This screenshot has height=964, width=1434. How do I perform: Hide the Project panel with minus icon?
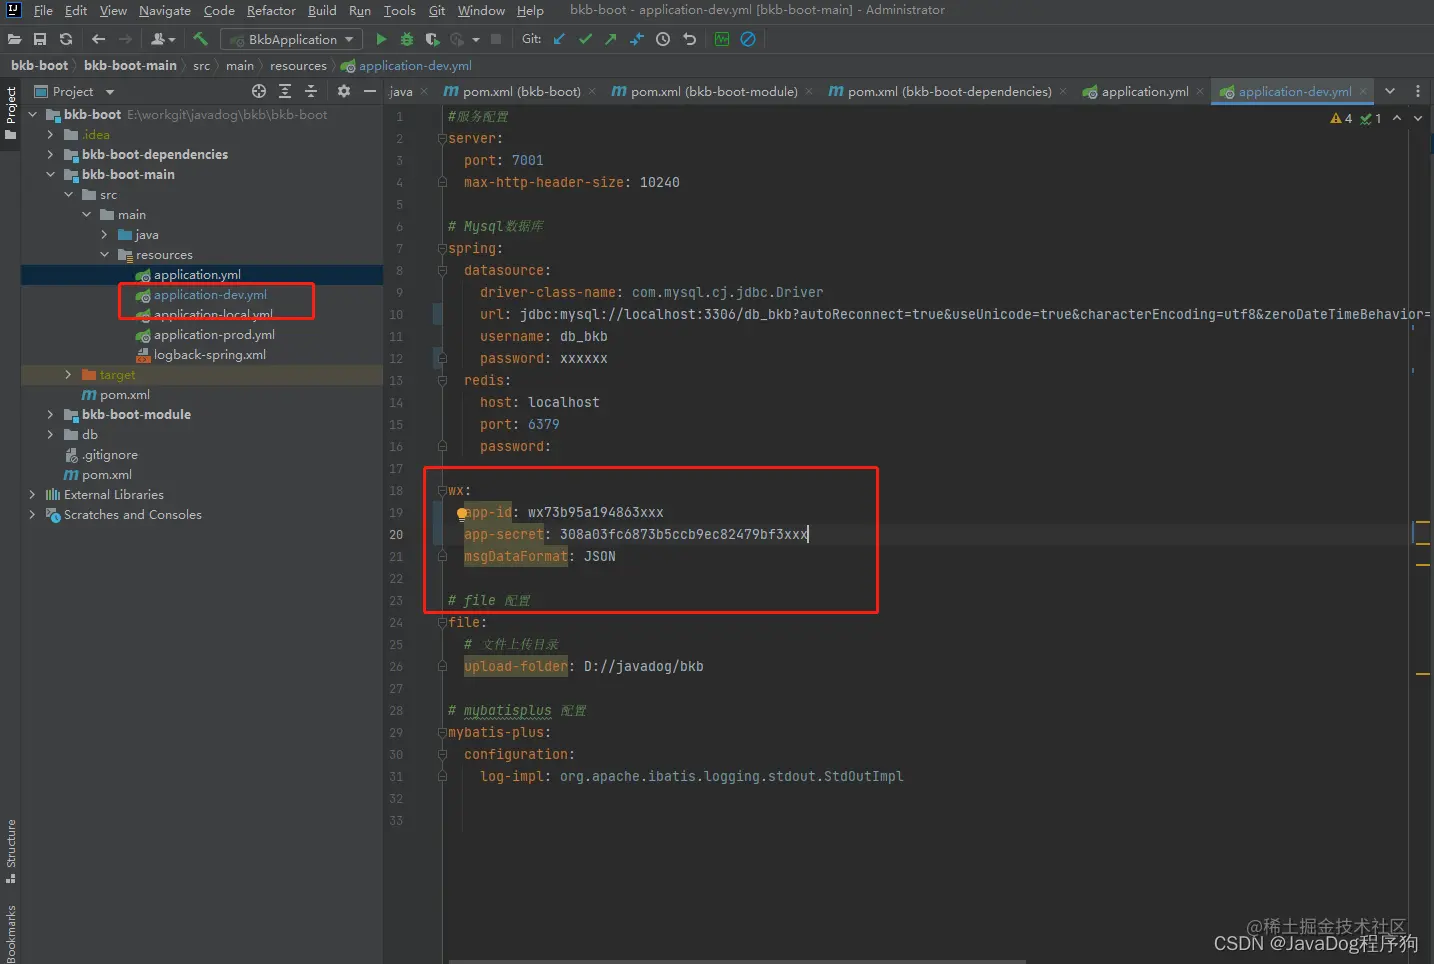click(x=370, y=91)
